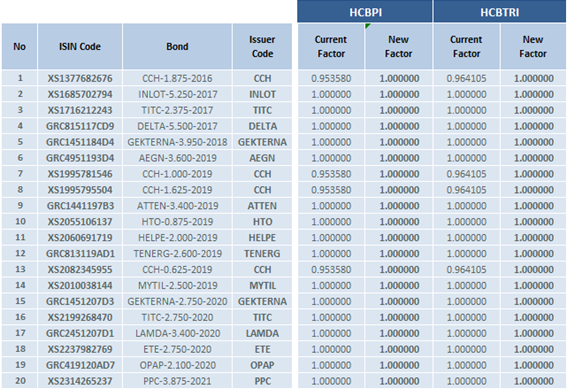The image size is (567, 389).
Task: Click bond cell ATTEN-3.400-2019
Action: (x=177, y=205)
